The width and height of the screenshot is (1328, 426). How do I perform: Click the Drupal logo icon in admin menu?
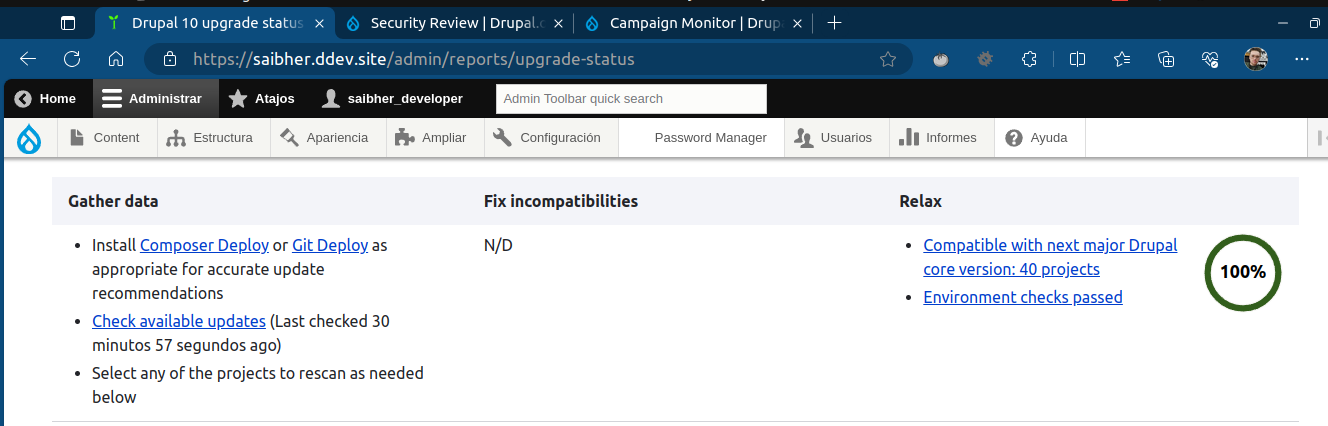coord(29,138)
